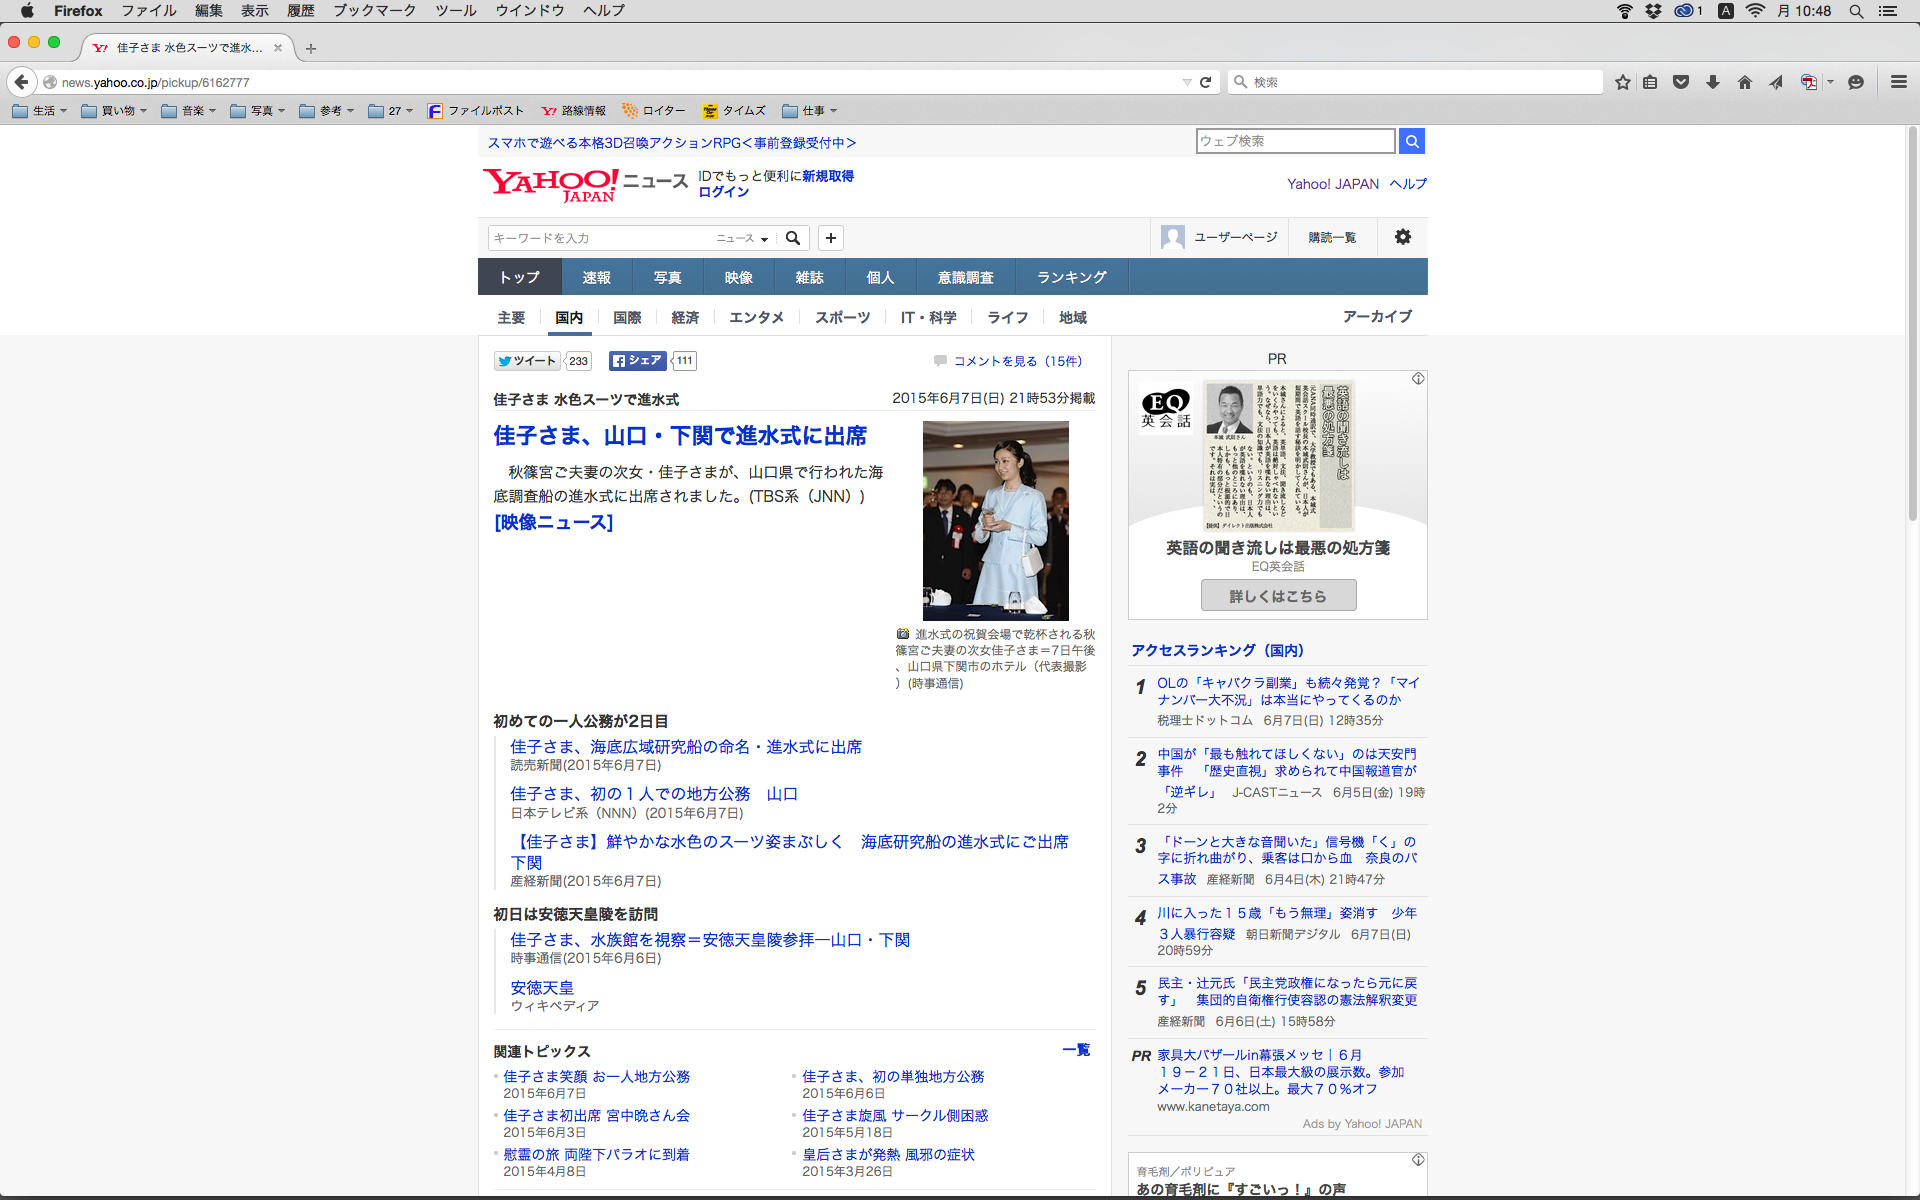
Task: Expand the ニュース search category dropdown
Action: tap(742, 238)
